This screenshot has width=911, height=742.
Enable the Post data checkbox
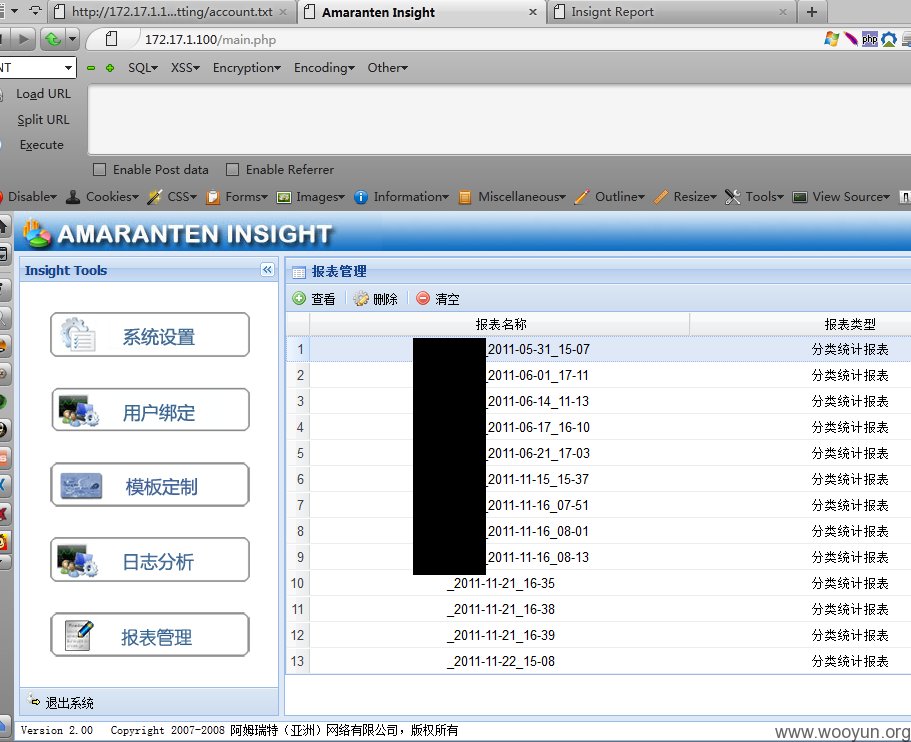click(x=100, y=170)
